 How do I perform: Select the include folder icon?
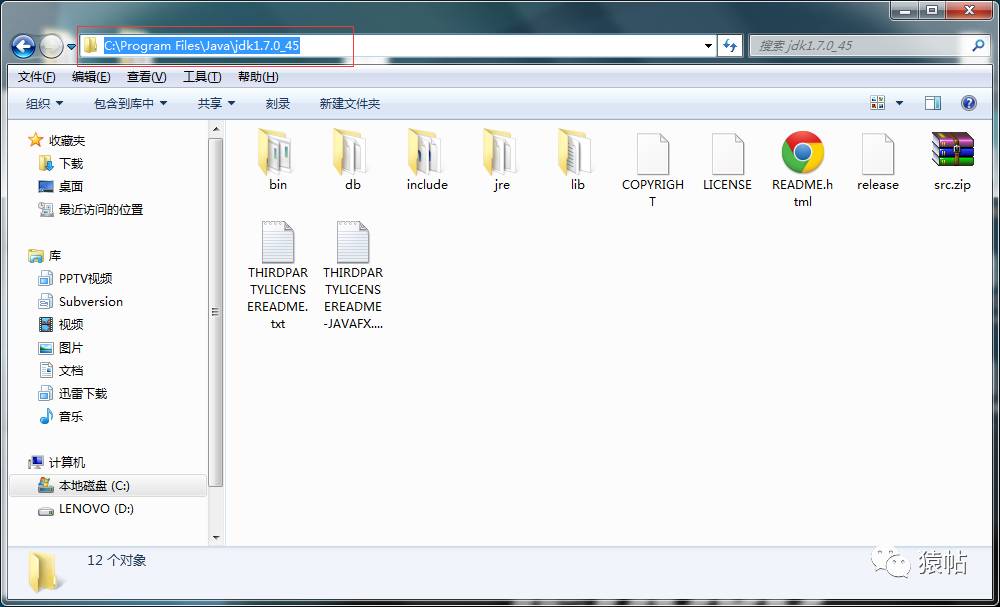pyautogui.click(x=427, y=152)
